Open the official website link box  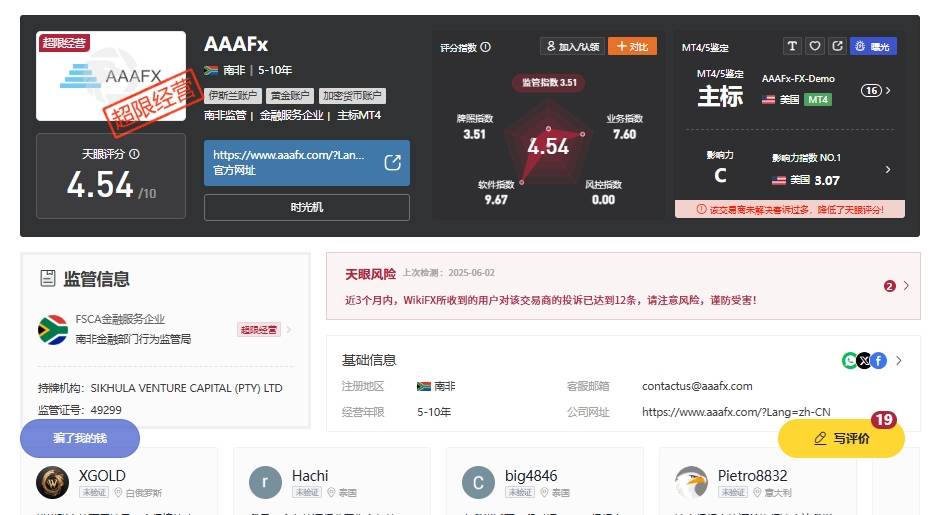tap(307, 163)
